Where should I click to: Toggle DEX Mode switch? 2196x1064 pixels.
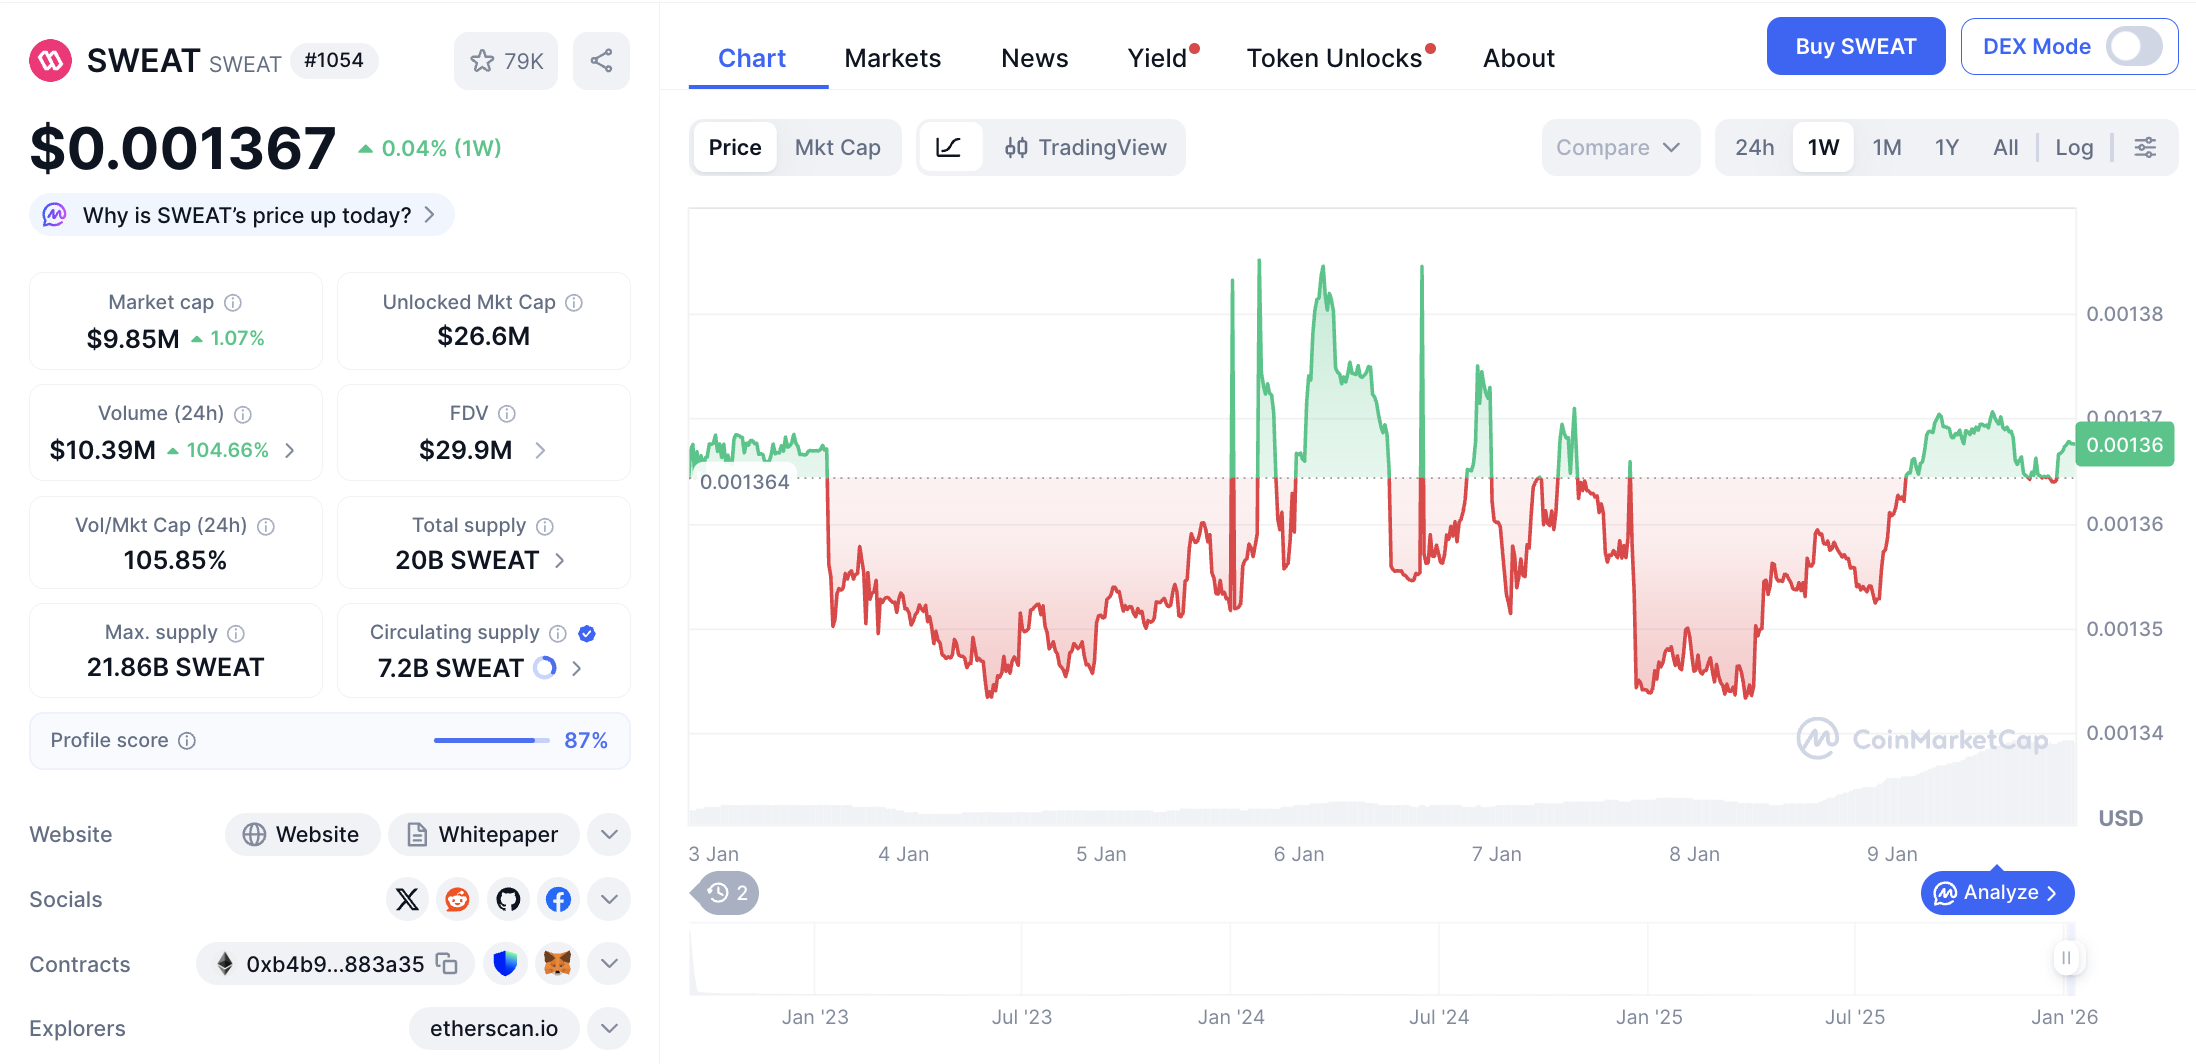2133,47
